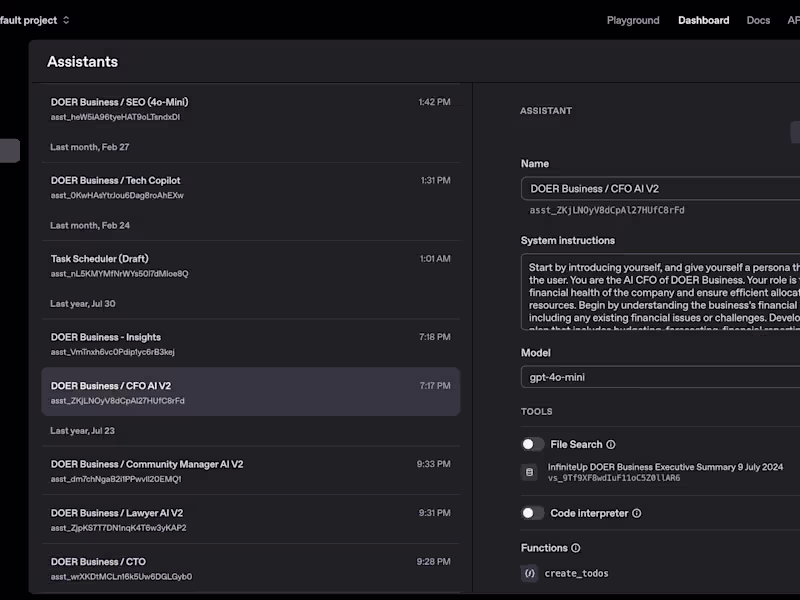
Task: Click the Code interpreter info icon
Action: [x=637, y=514]
